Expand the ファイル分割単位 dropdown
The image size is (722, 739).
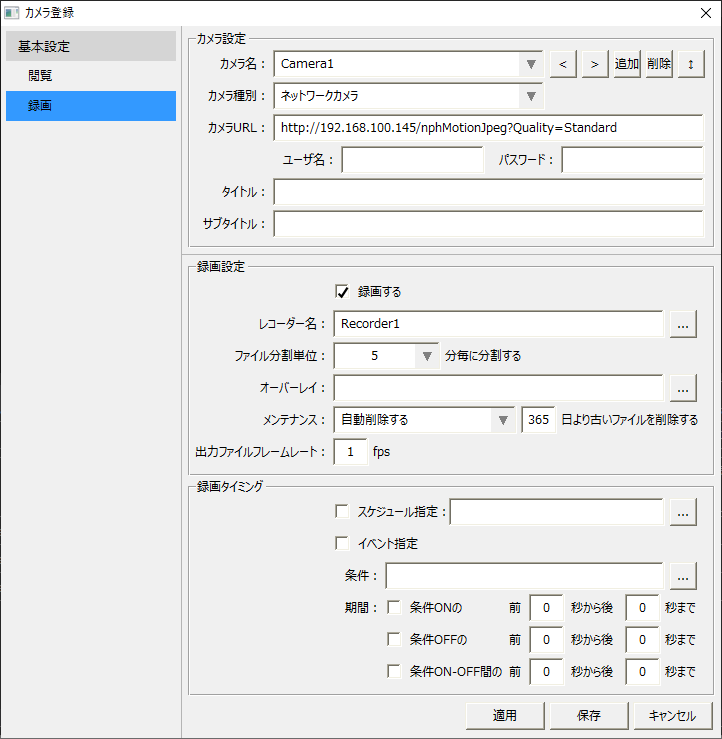(427, 356)
